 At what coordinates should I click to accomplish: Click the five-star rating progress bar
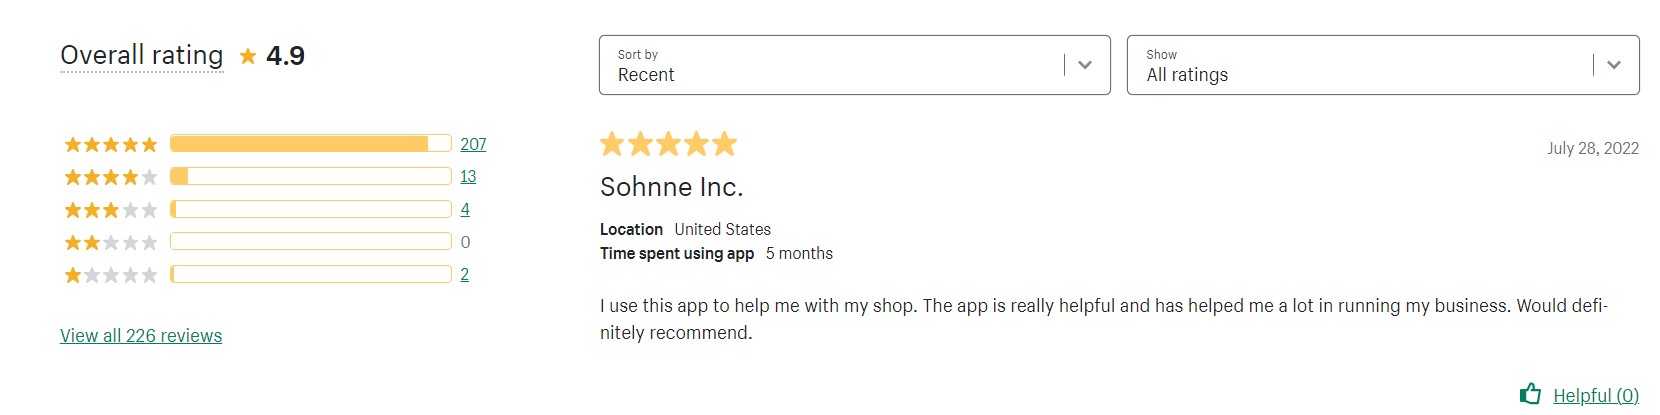(x=311, y=144)
